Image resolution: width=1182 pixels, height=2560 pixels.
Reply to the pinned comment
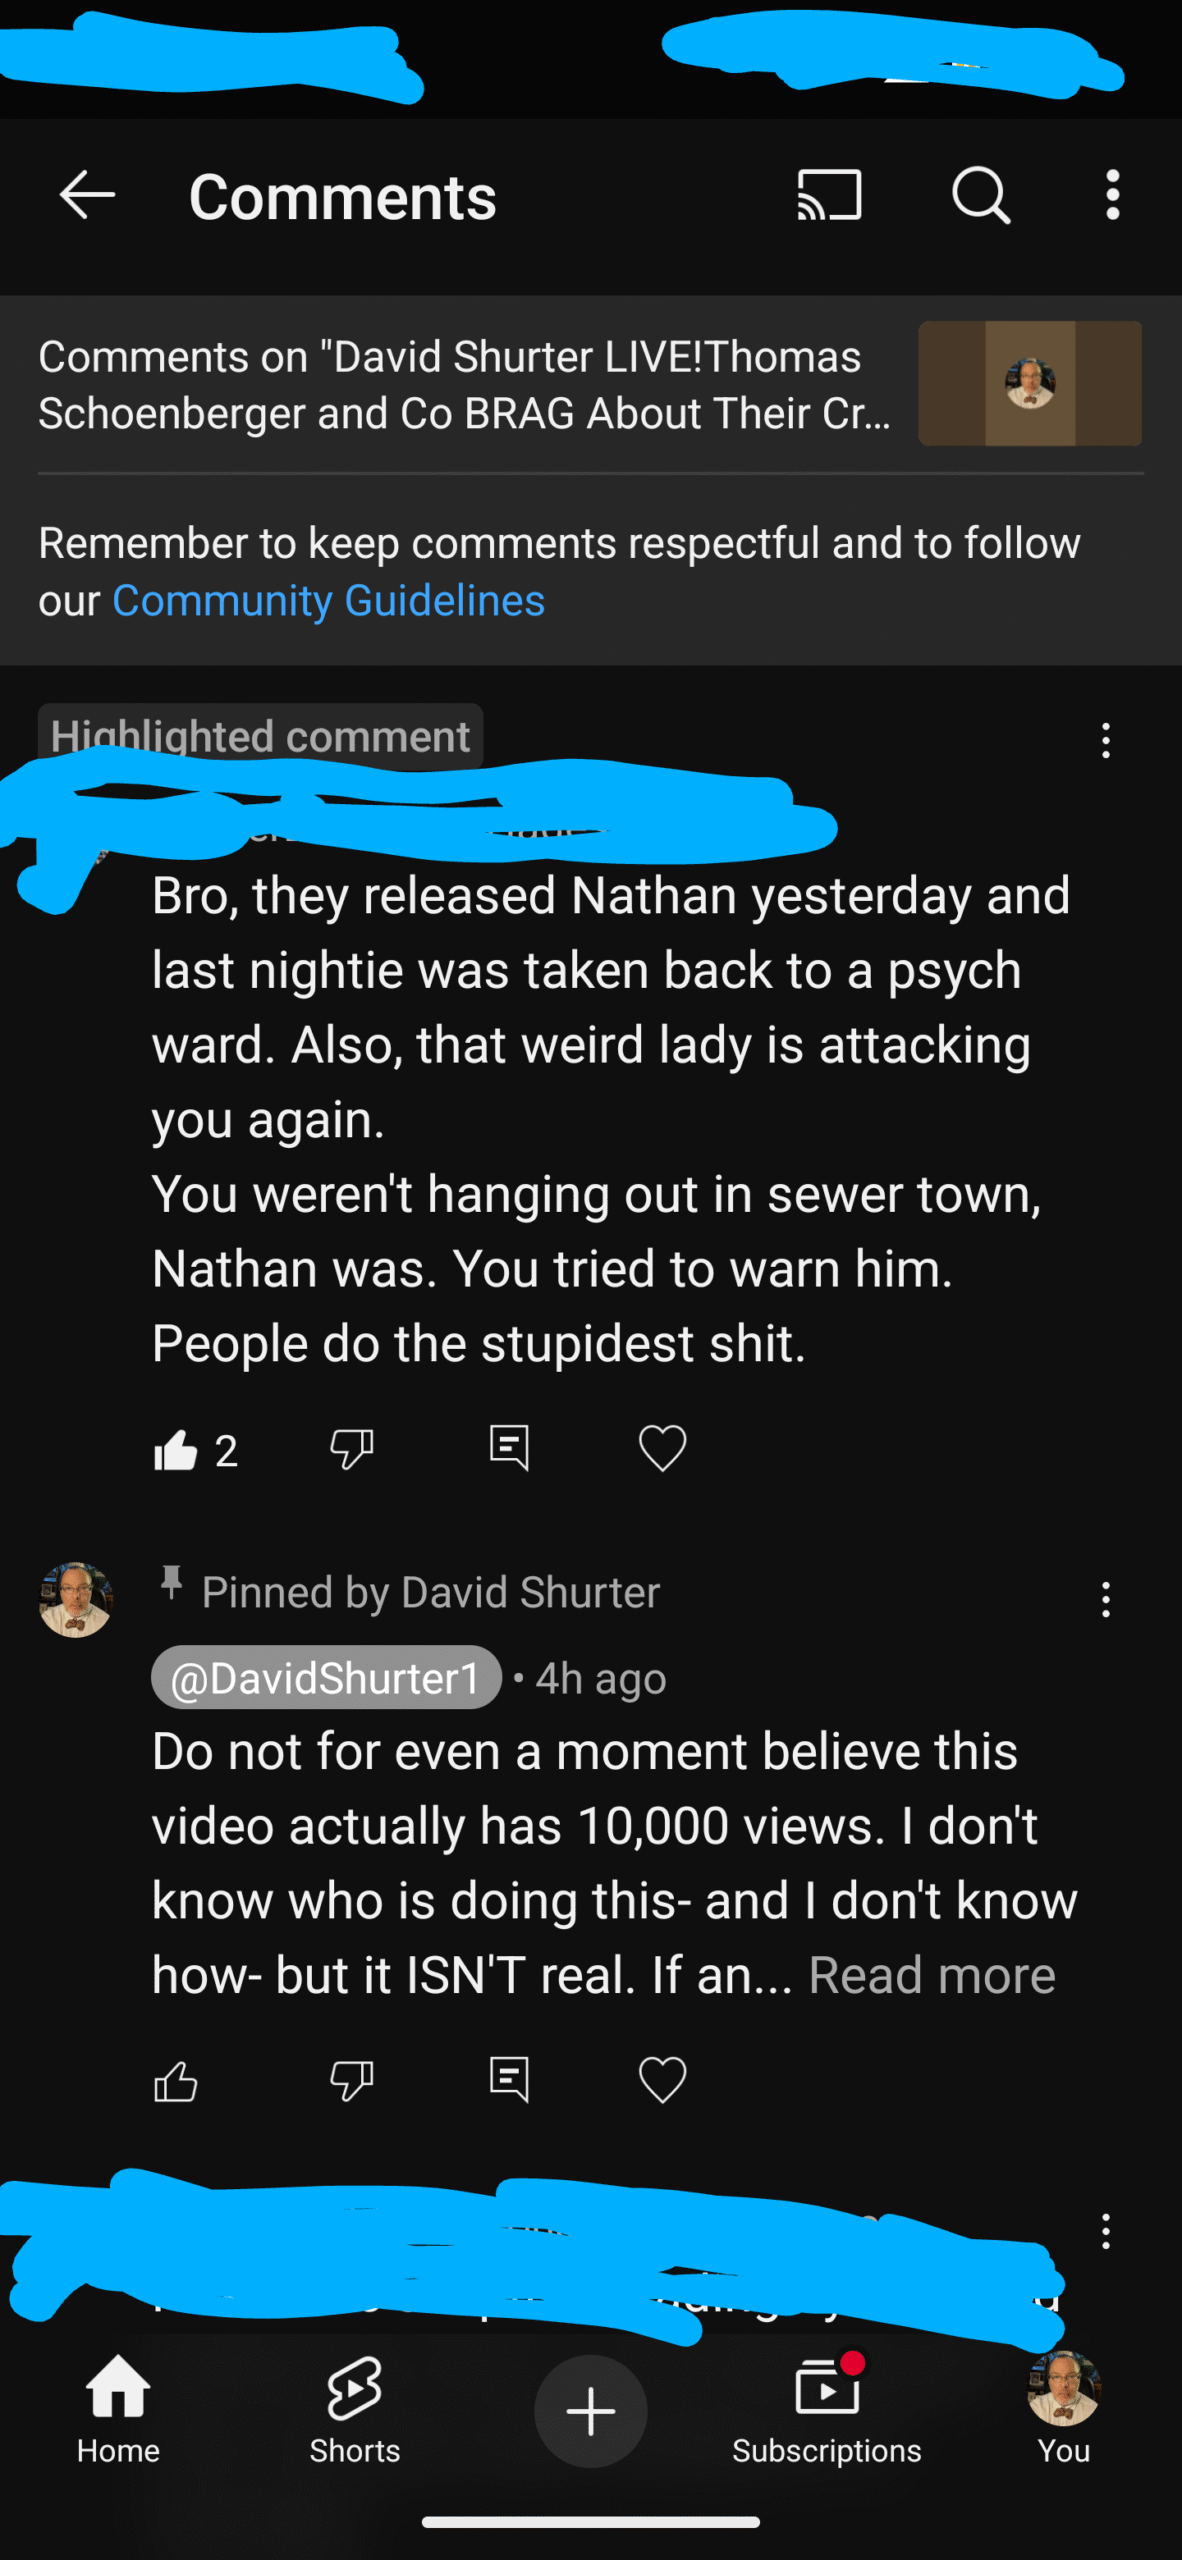[509, 2080]
